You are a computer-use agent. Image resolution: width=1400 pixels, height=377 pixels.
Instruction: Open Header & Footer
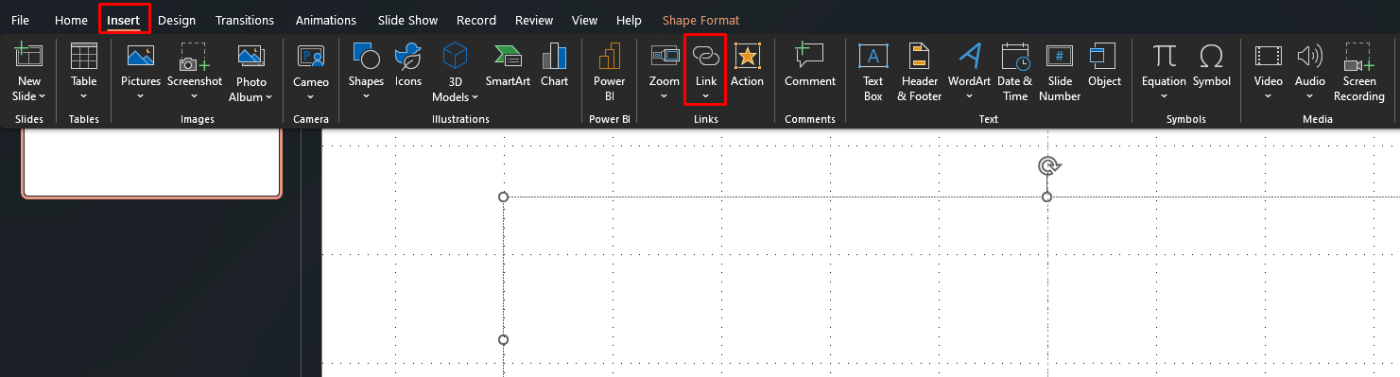pyautogui.click(x=918, y=73)
